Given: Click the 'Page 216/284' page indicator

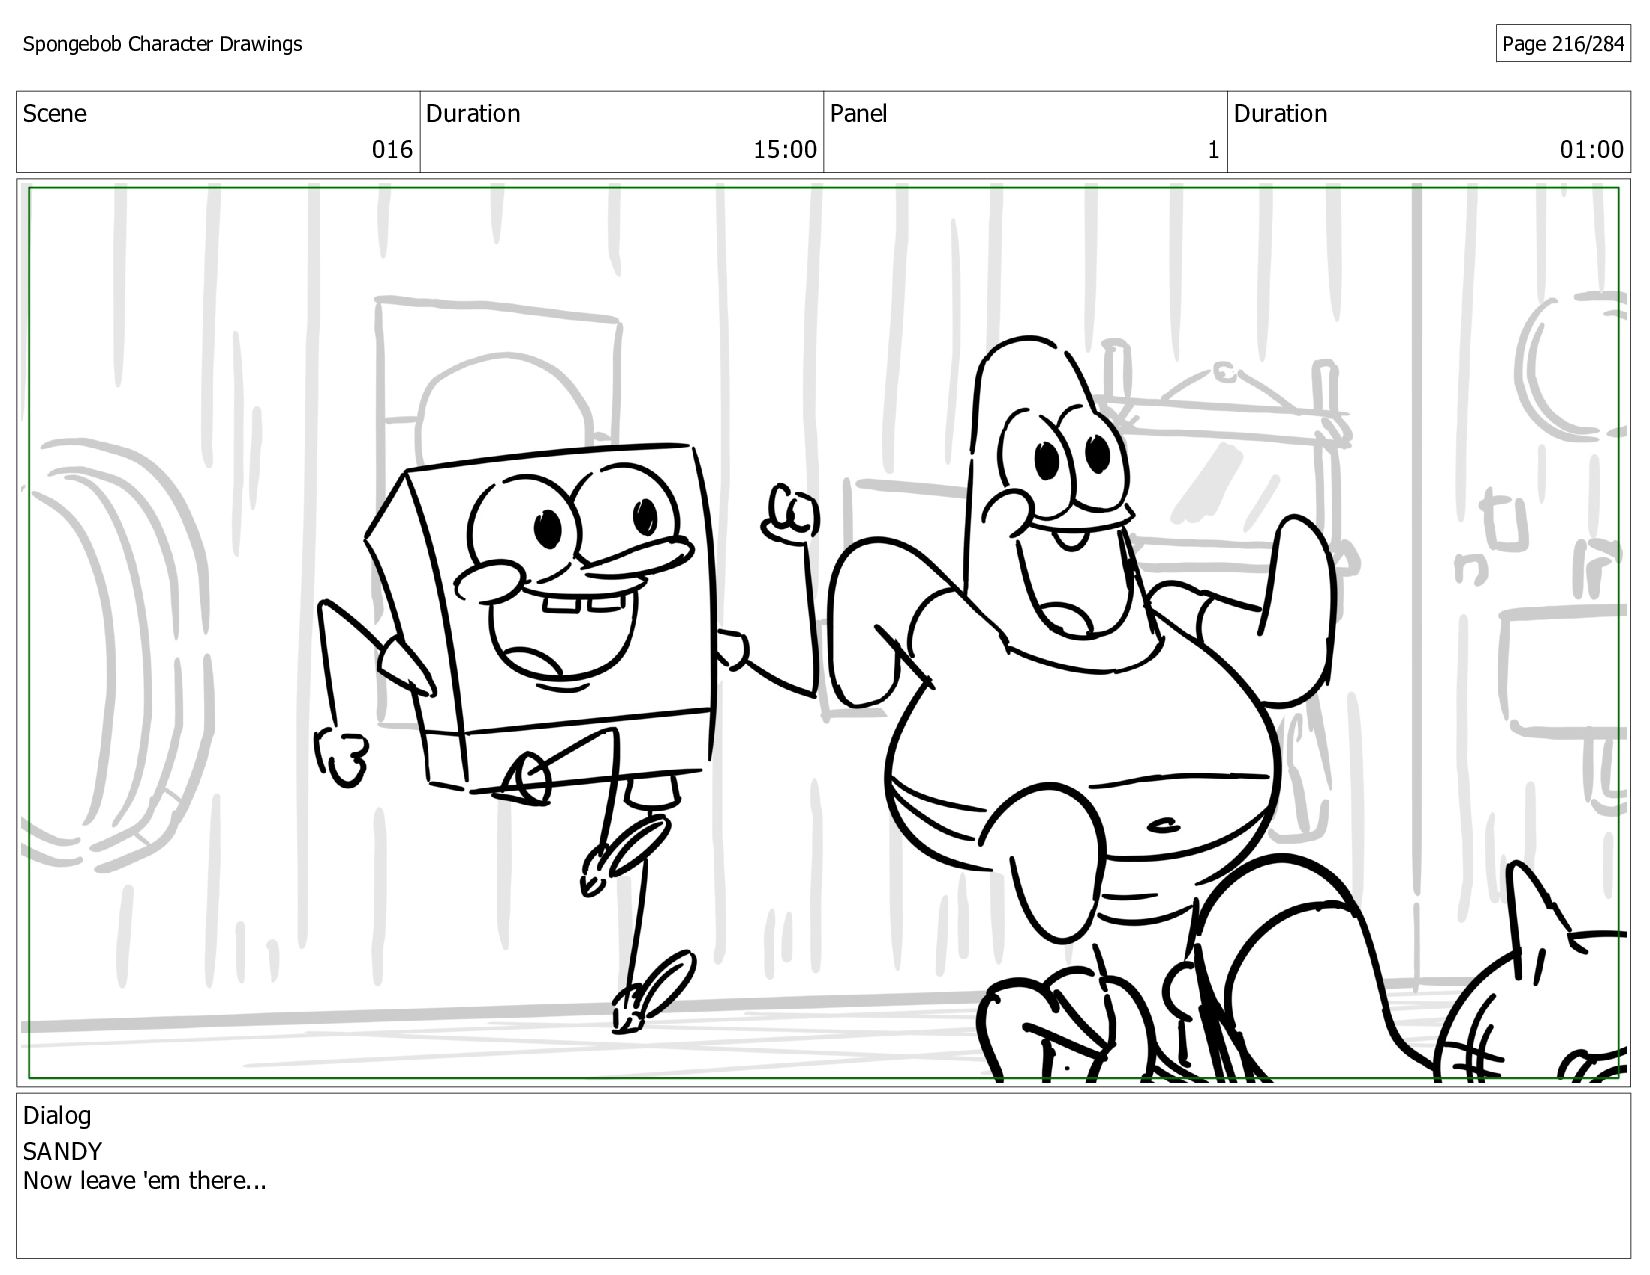Looking at the screenshot, I should coord(1563,44).
